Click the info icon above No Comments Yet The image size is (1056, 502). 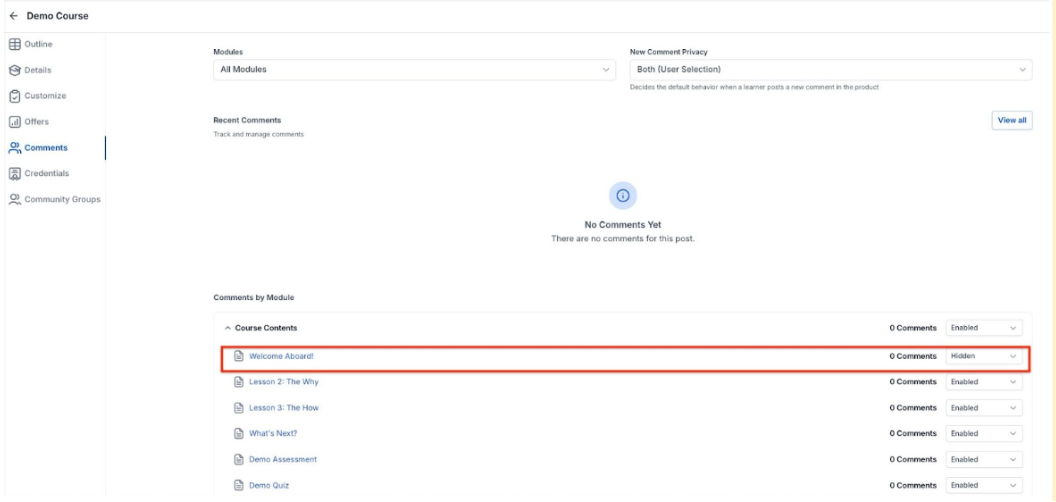(x=622, y=195)
